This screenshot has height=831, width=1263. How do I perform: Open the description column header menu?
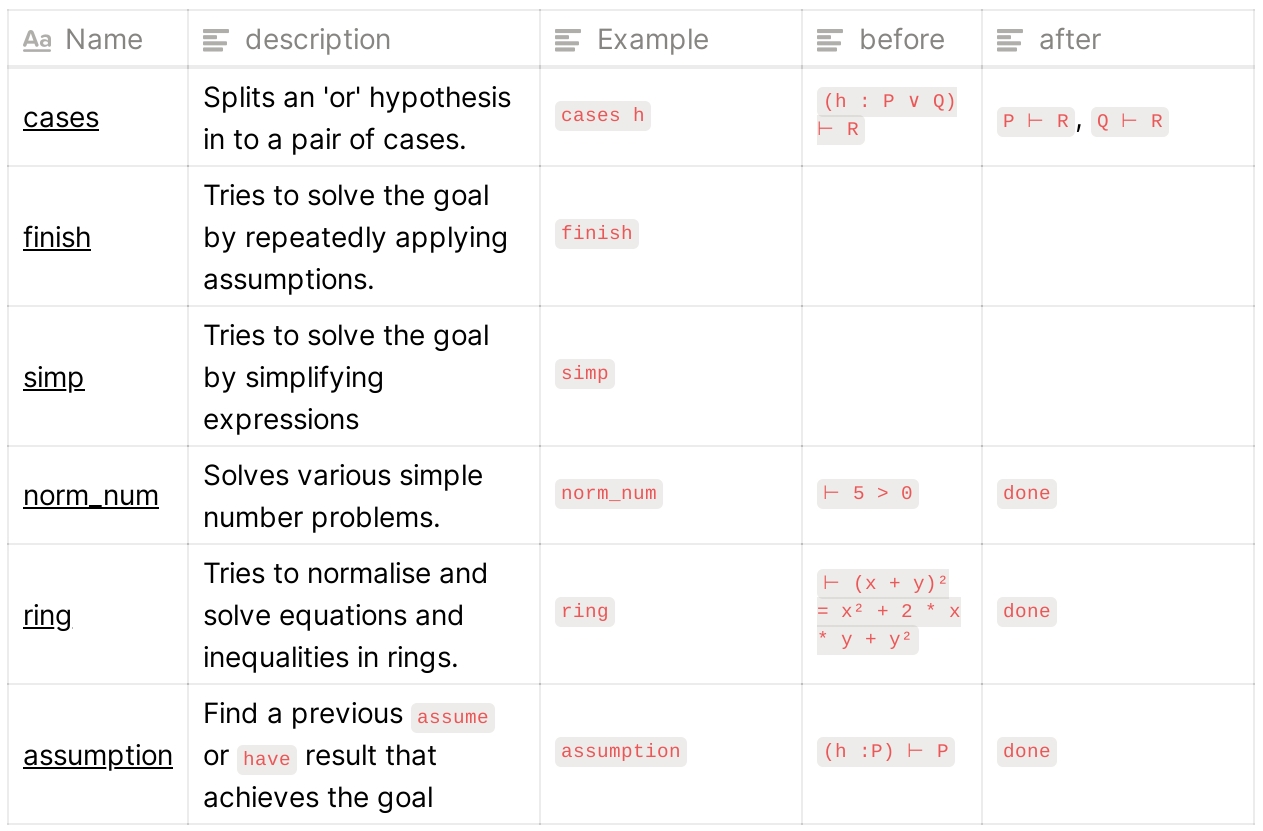coord(317,40)
